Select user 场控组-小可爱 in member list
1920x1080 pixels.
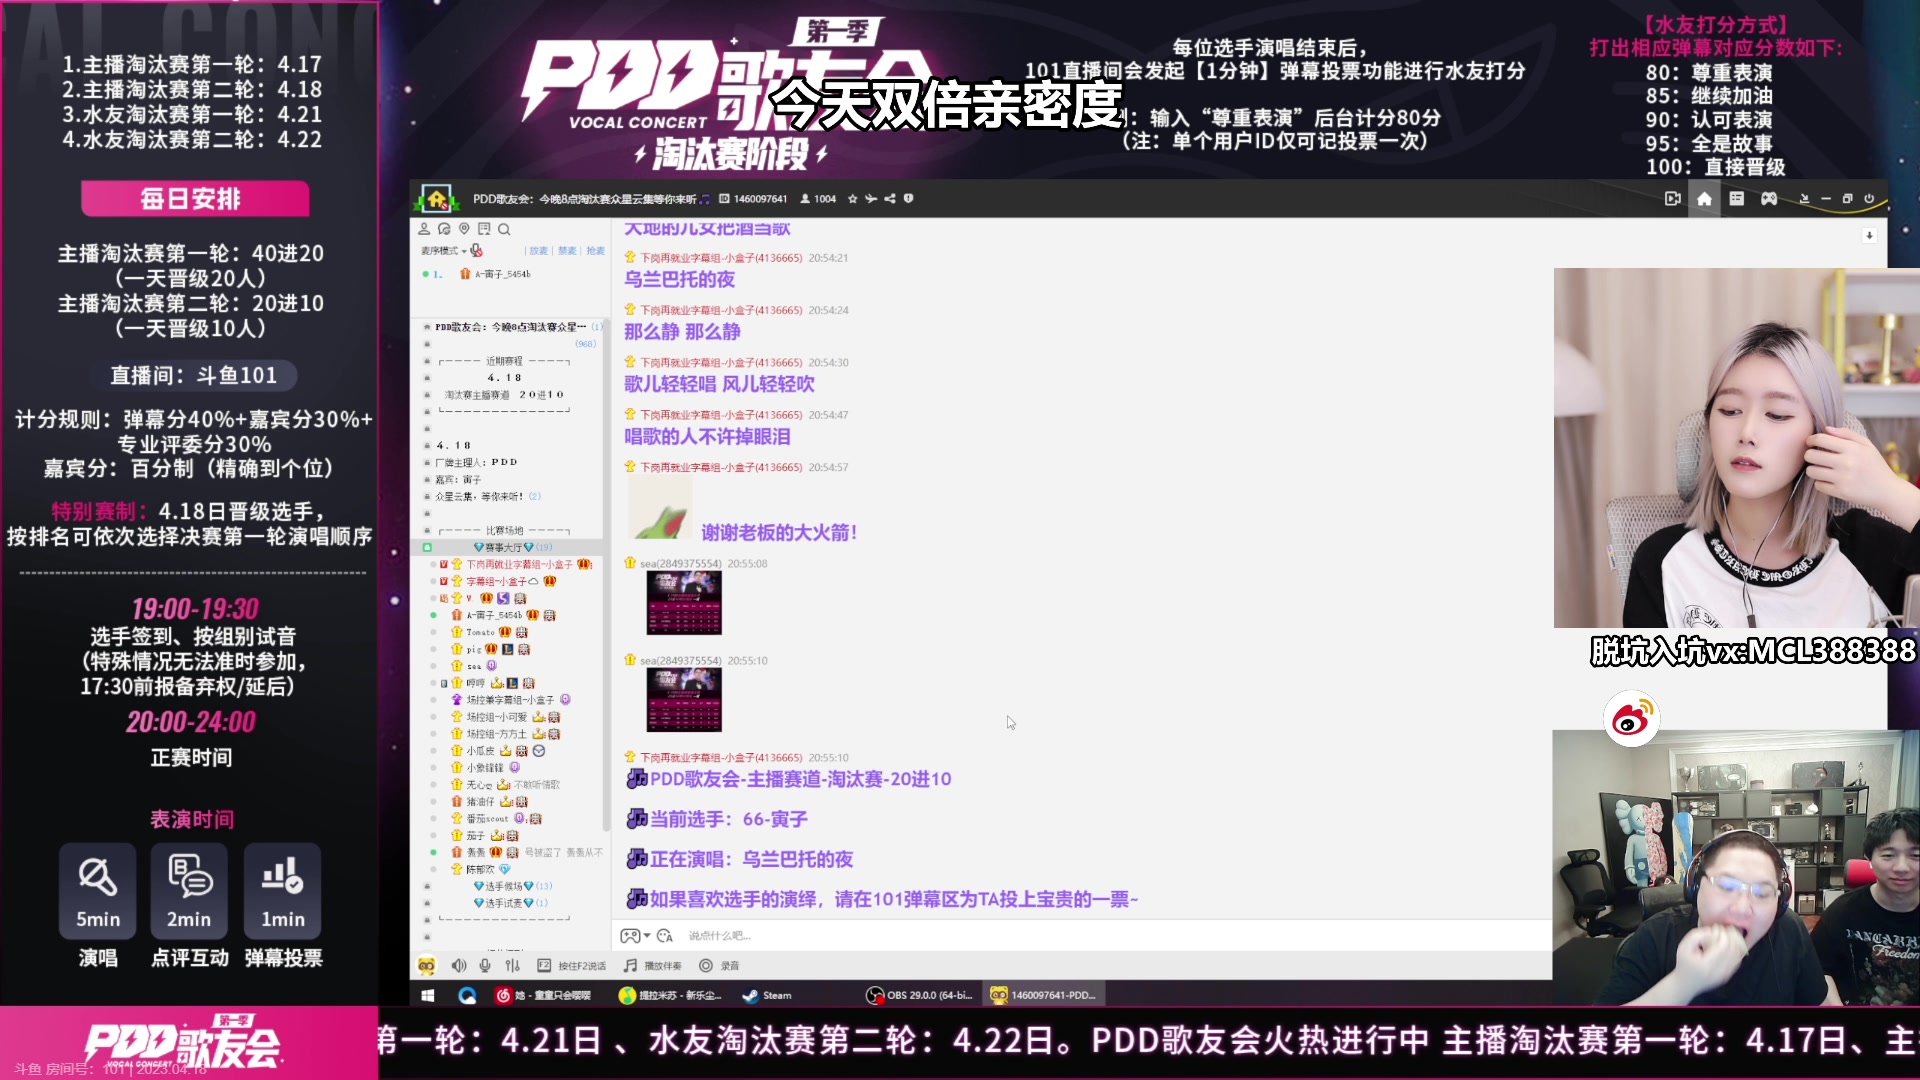496,717
